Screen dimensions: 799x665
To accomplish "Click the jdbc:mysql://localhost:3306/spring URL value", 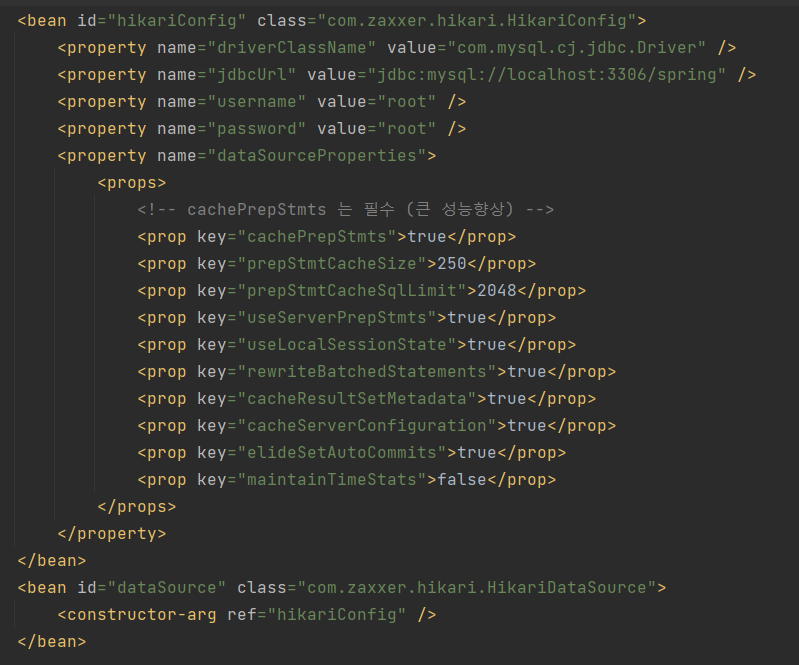I will [x=547, y=75].
